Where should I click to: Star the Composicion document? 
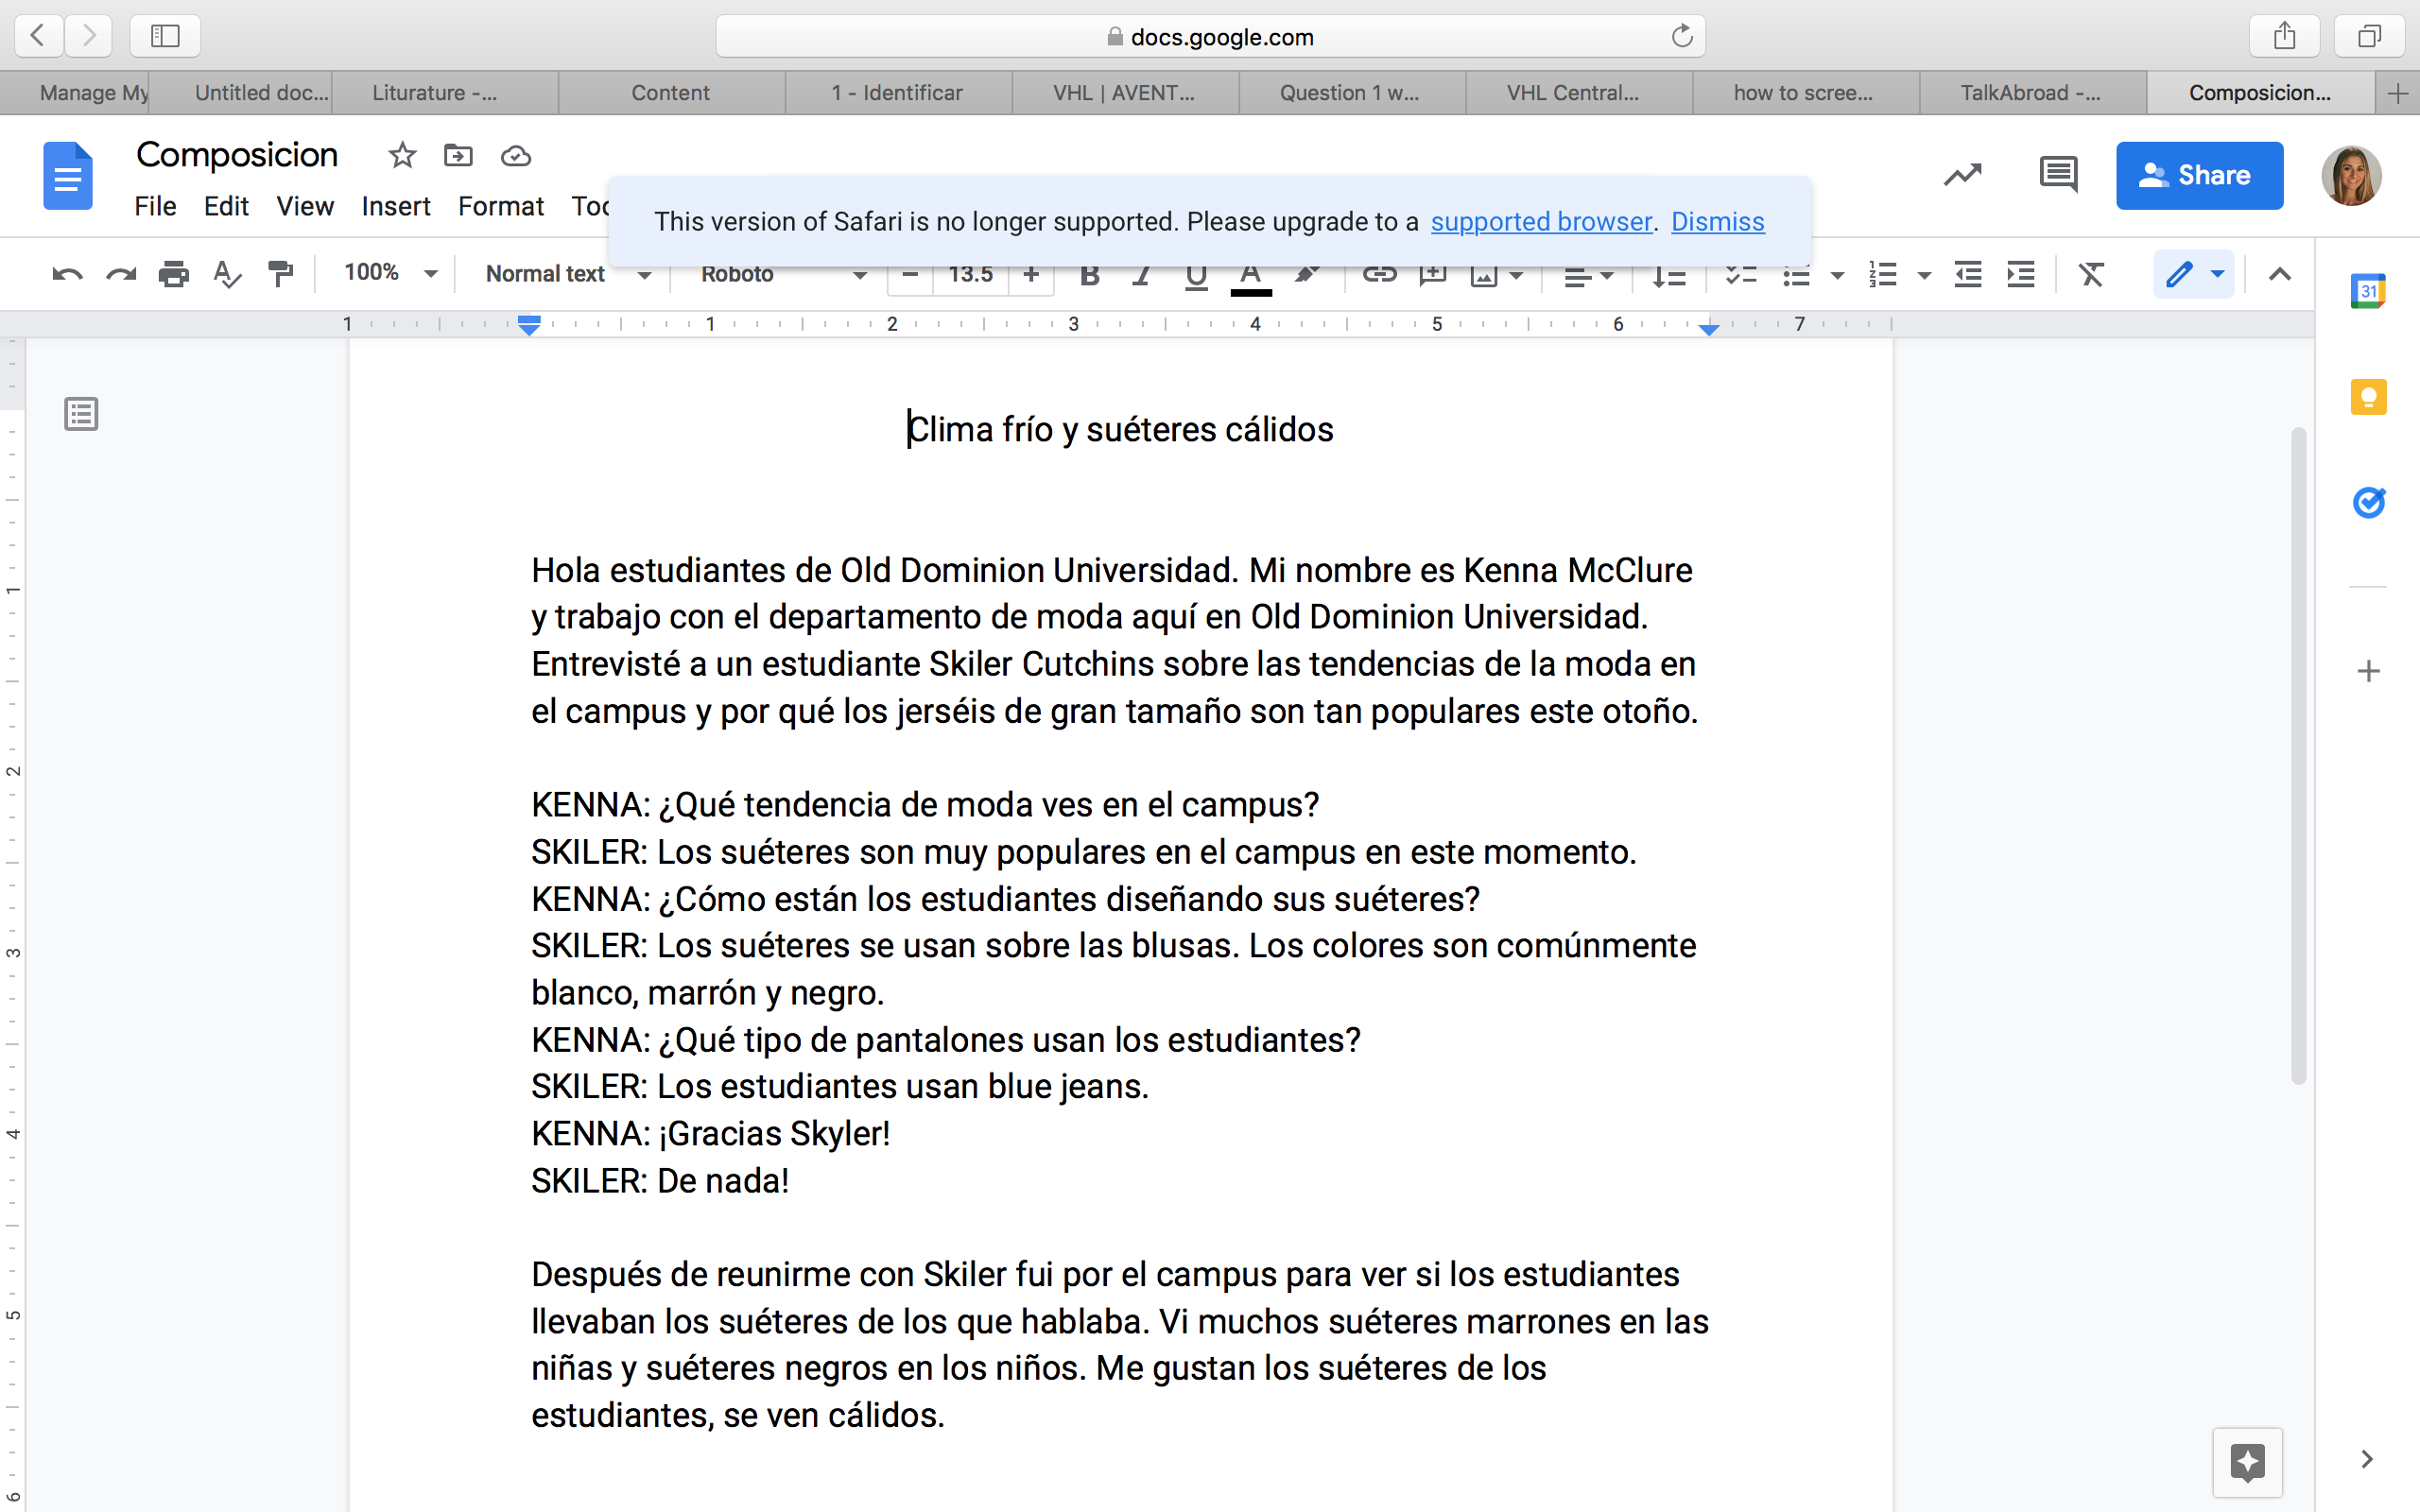(402, 155)
